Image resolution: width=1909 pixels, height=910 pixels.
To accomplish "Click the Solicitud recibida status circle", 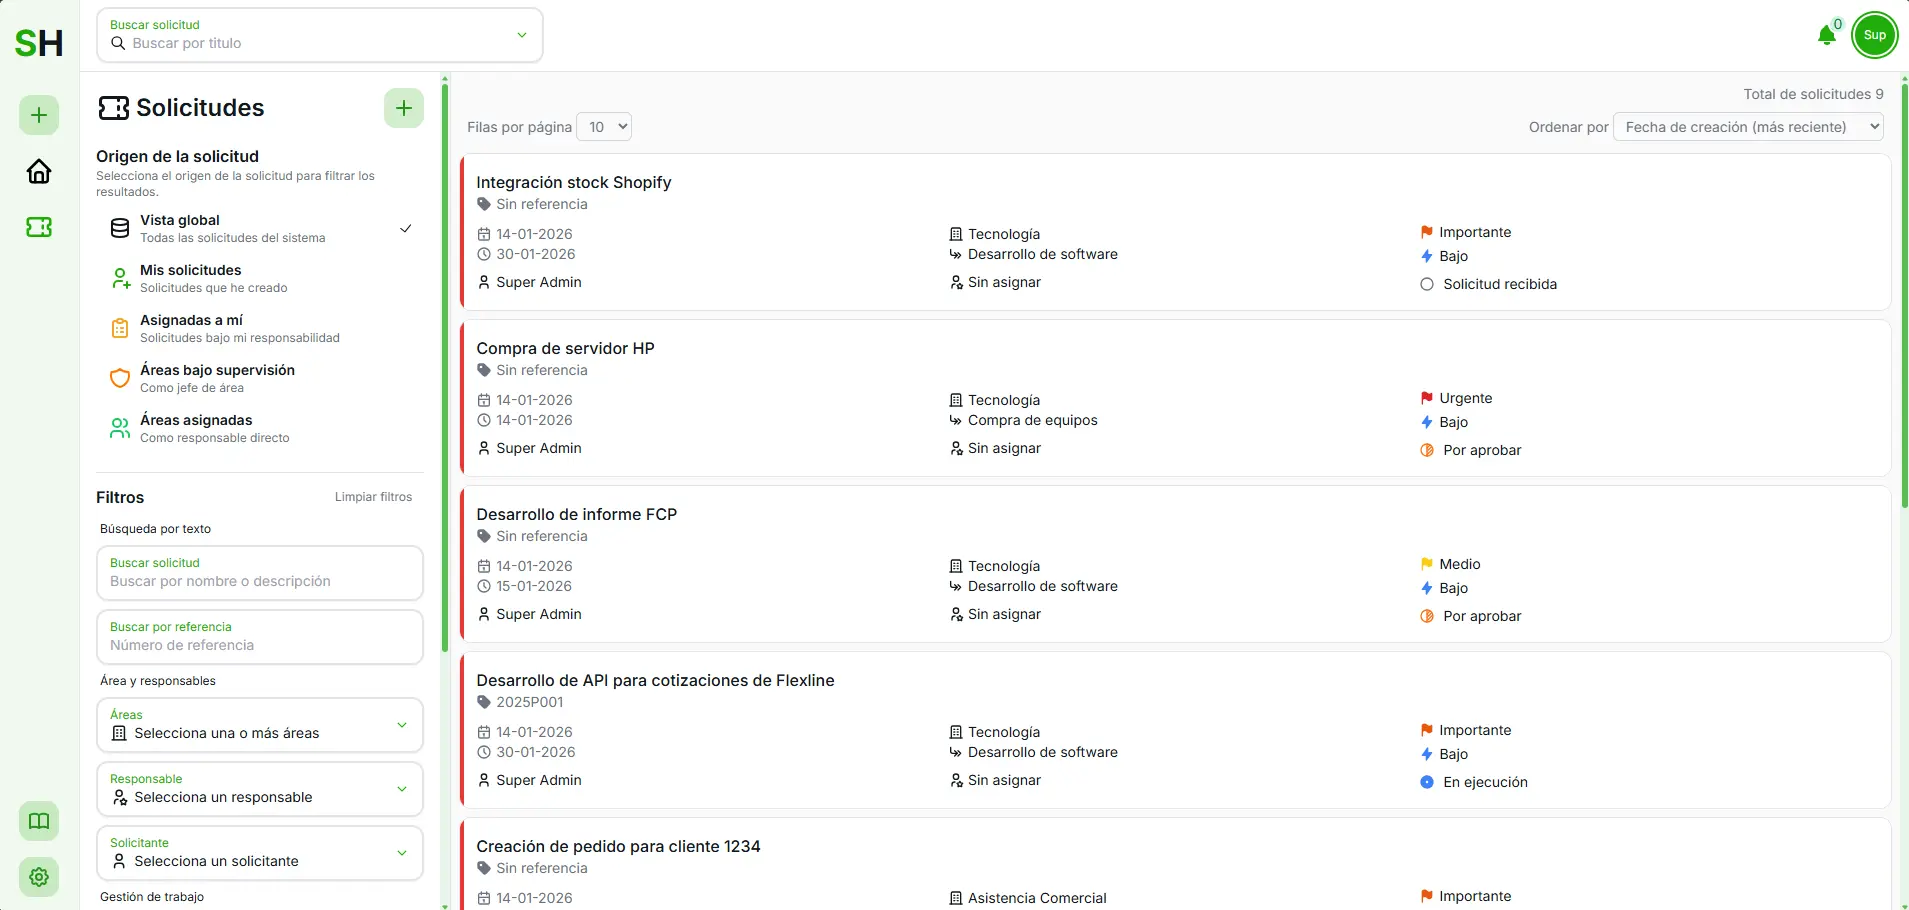I will tap(1427, 284).
